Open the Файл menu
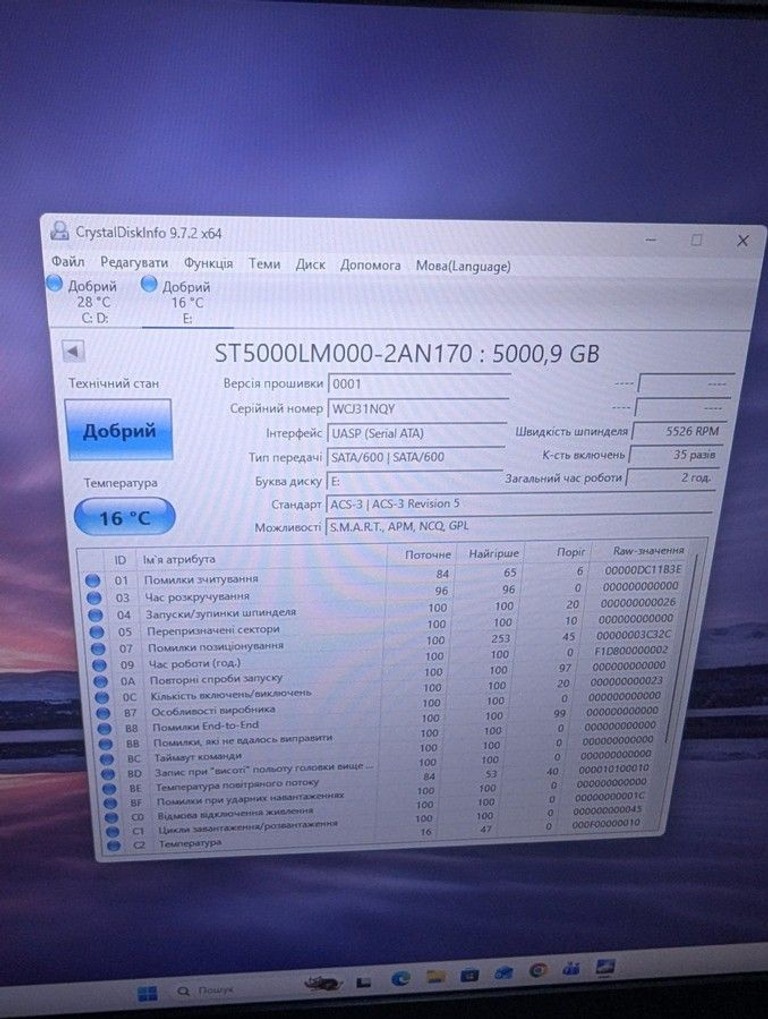The width and height of the screenshot is (768, 1019). 68,262
